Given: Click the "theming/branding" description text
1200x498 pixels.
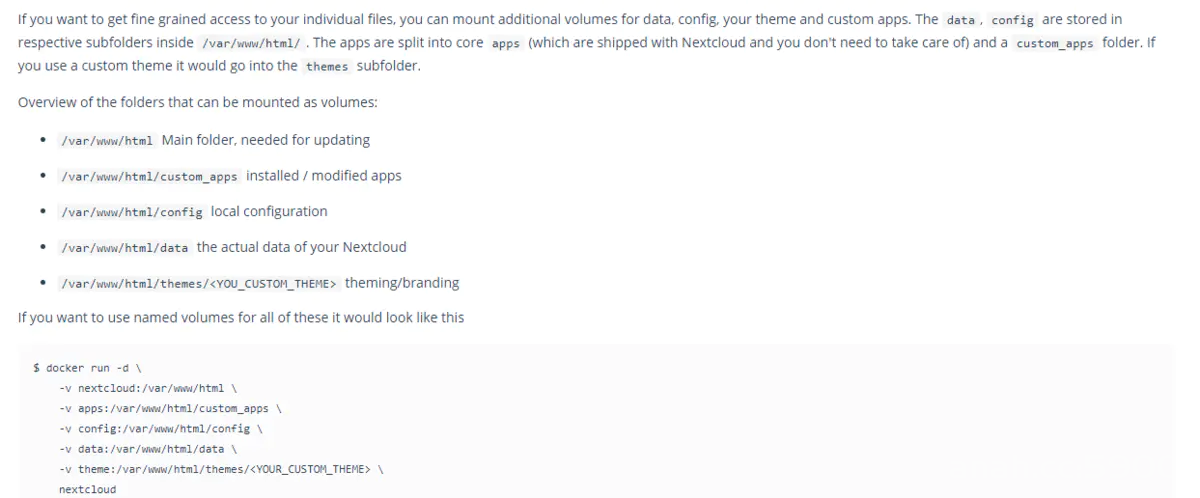Looking at the screenshot, I should click(x=402, y=283).
